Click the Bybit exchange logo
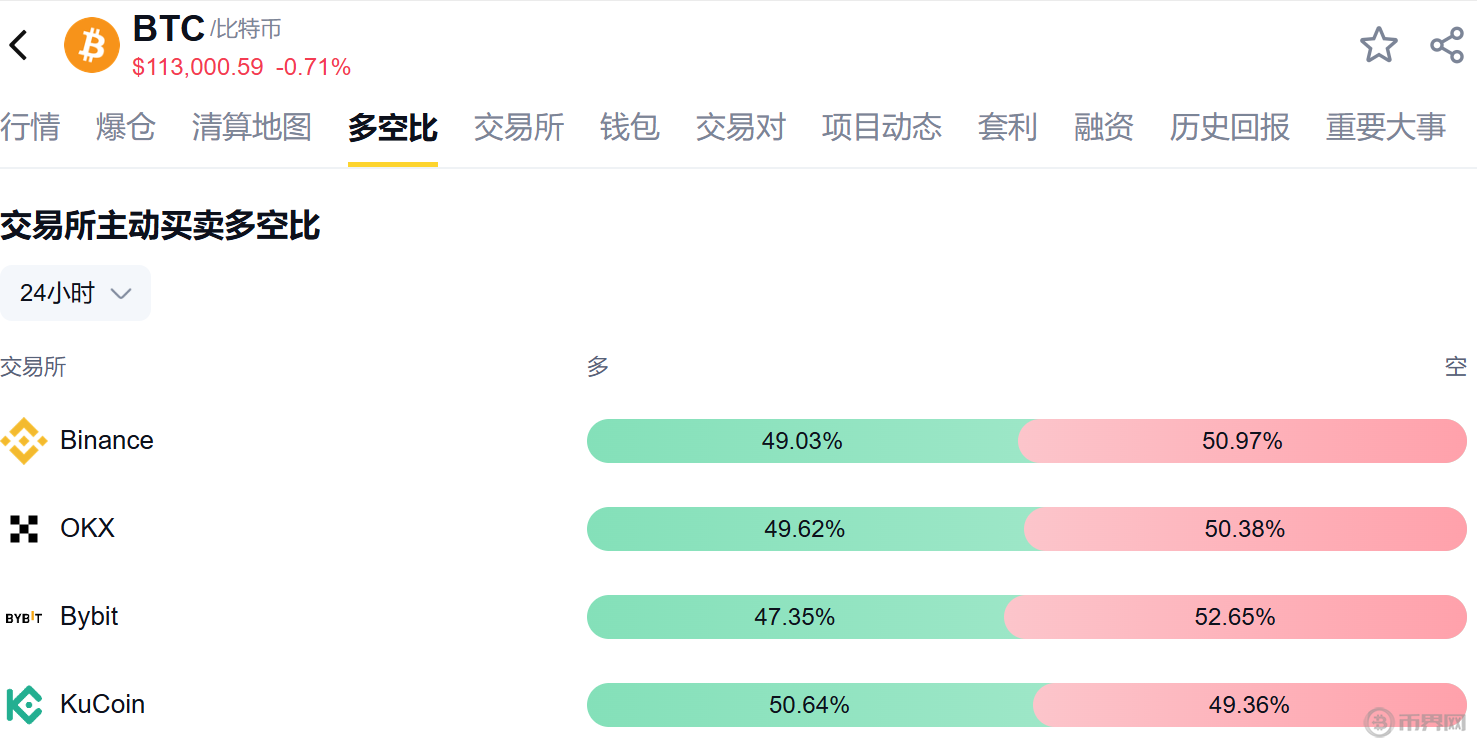Screen dimensions: 1477x750 [24, 617]
